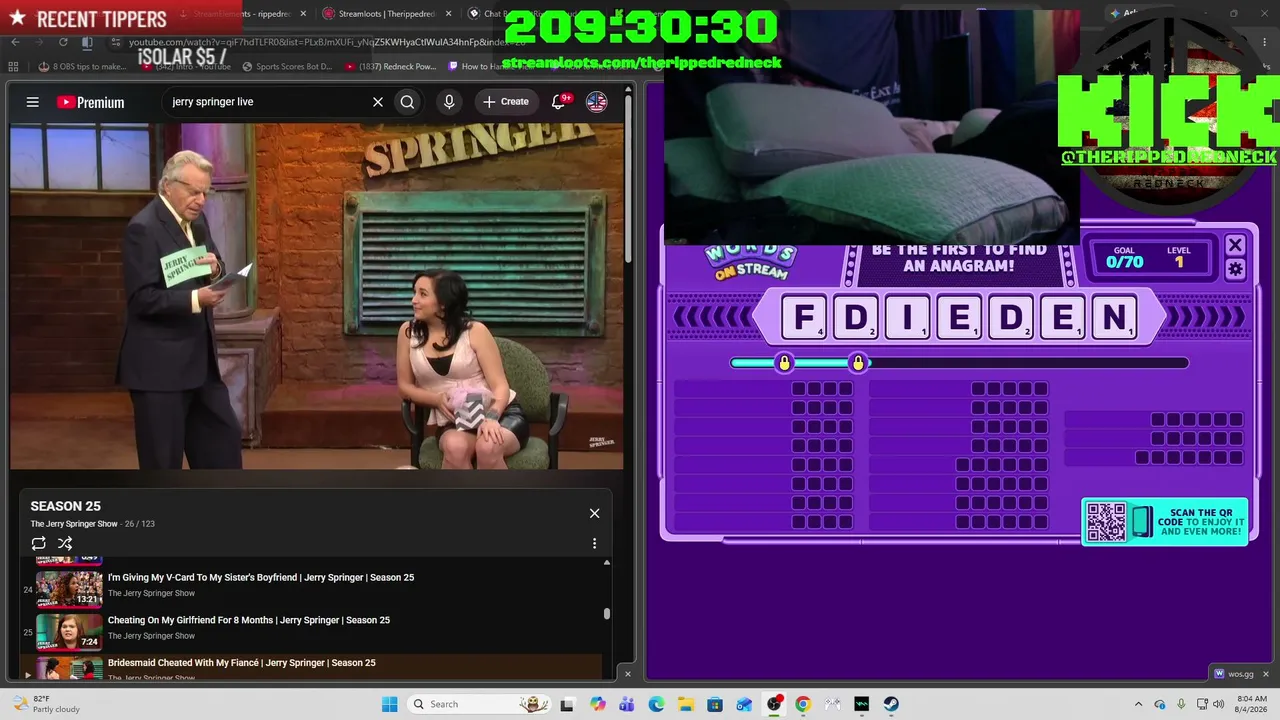1280x720 pixels.
Task: Close the small panel below the playlist
Action: (628, 674)
